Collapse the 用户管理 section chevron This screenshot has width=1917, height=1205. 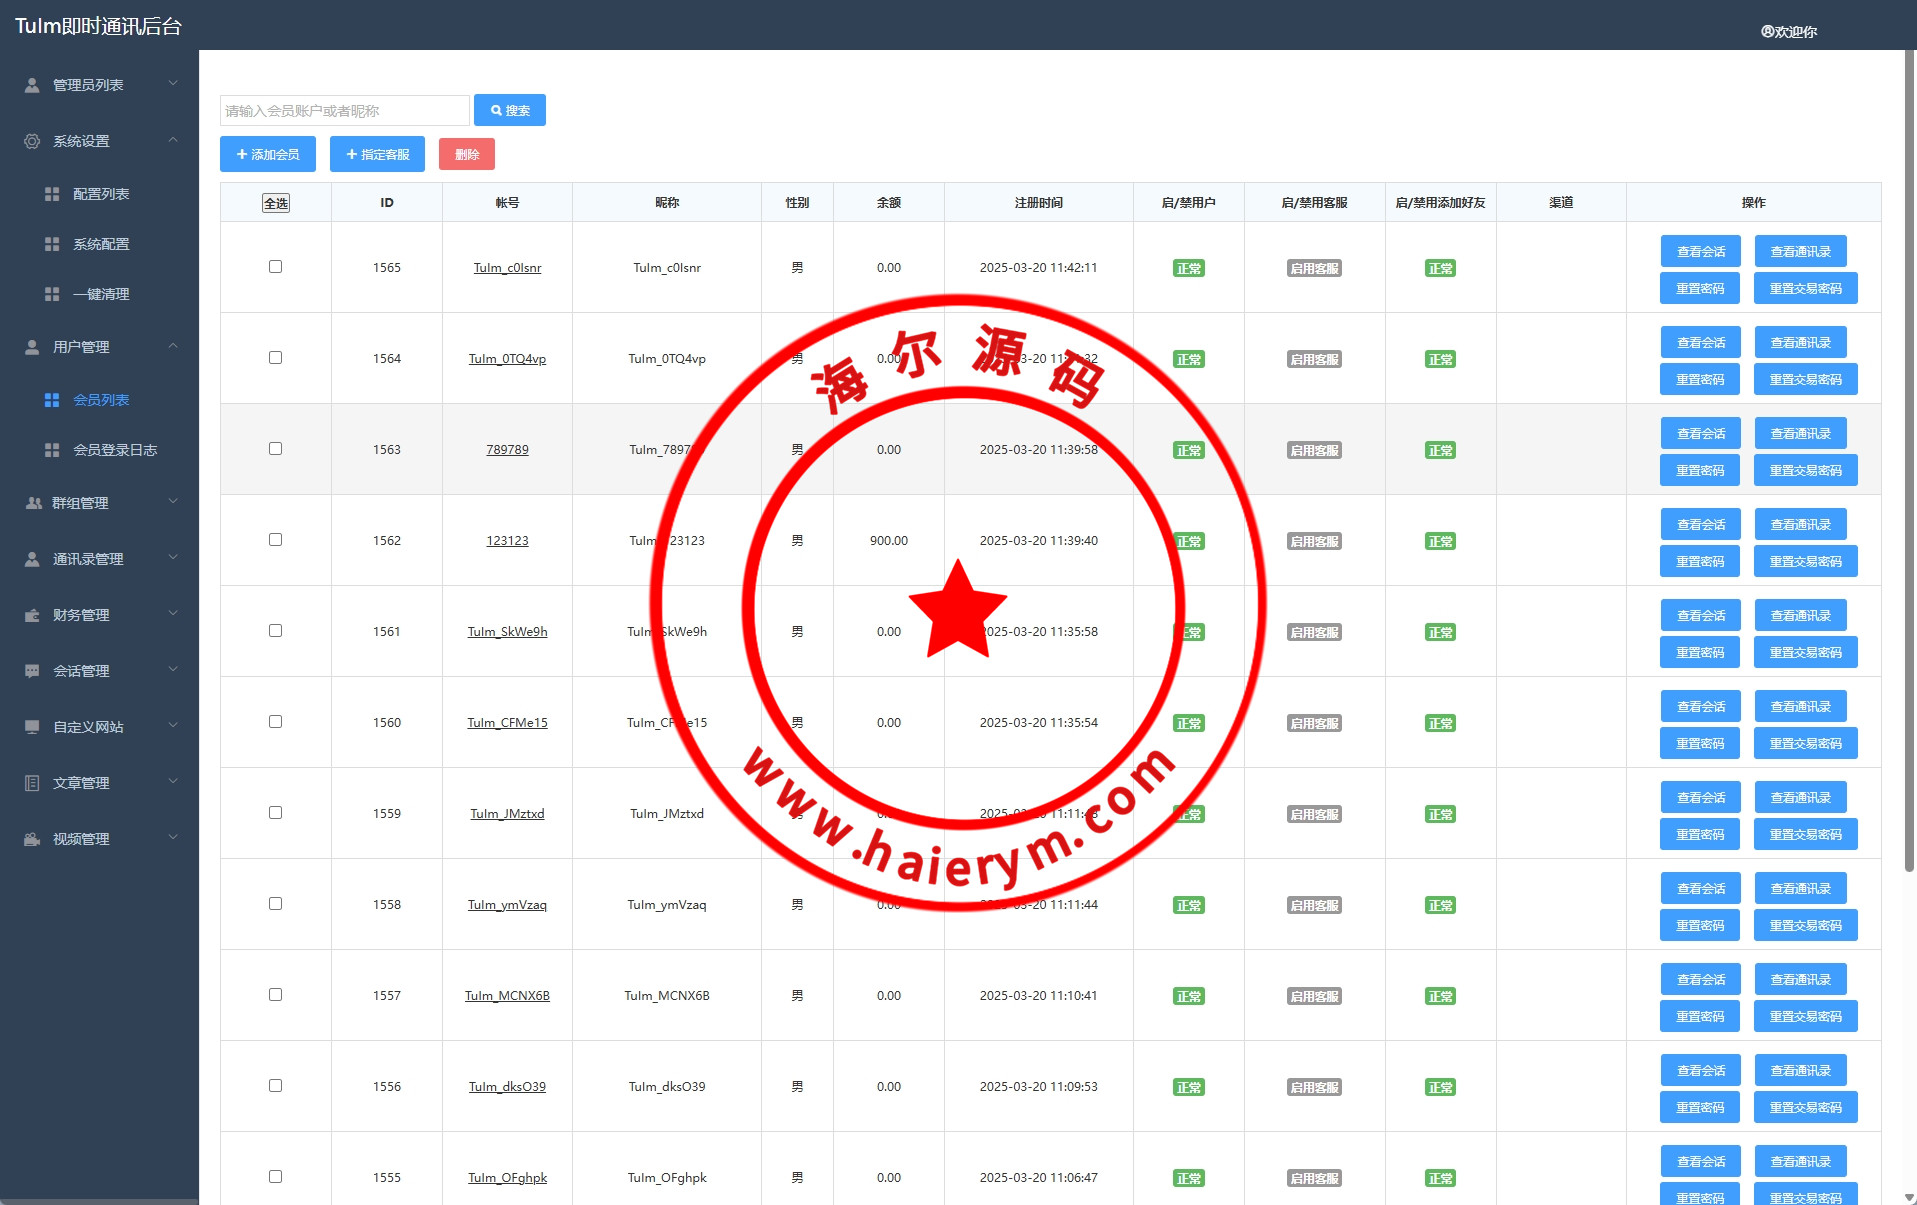click(173, 346)
